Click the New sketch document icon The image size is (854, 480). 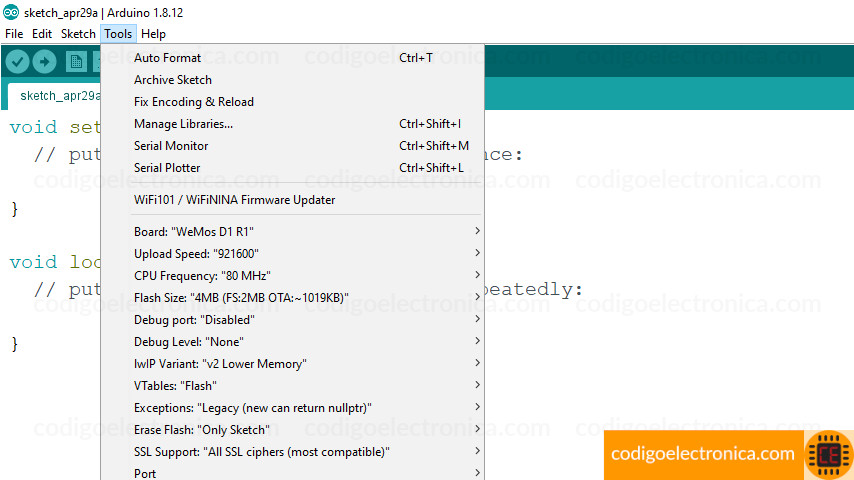[76, 62]
